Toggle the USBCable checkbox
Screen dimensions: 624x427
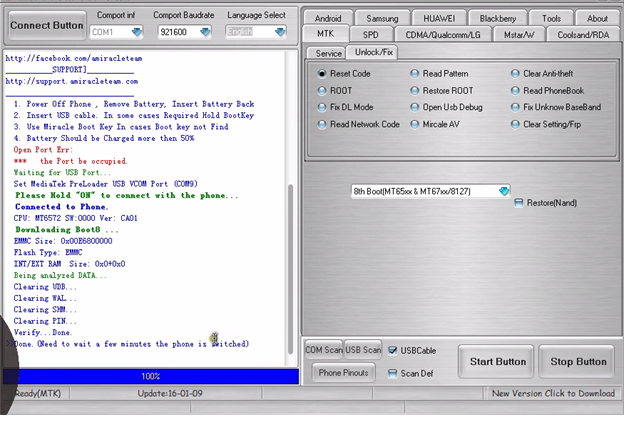(393, 350)
